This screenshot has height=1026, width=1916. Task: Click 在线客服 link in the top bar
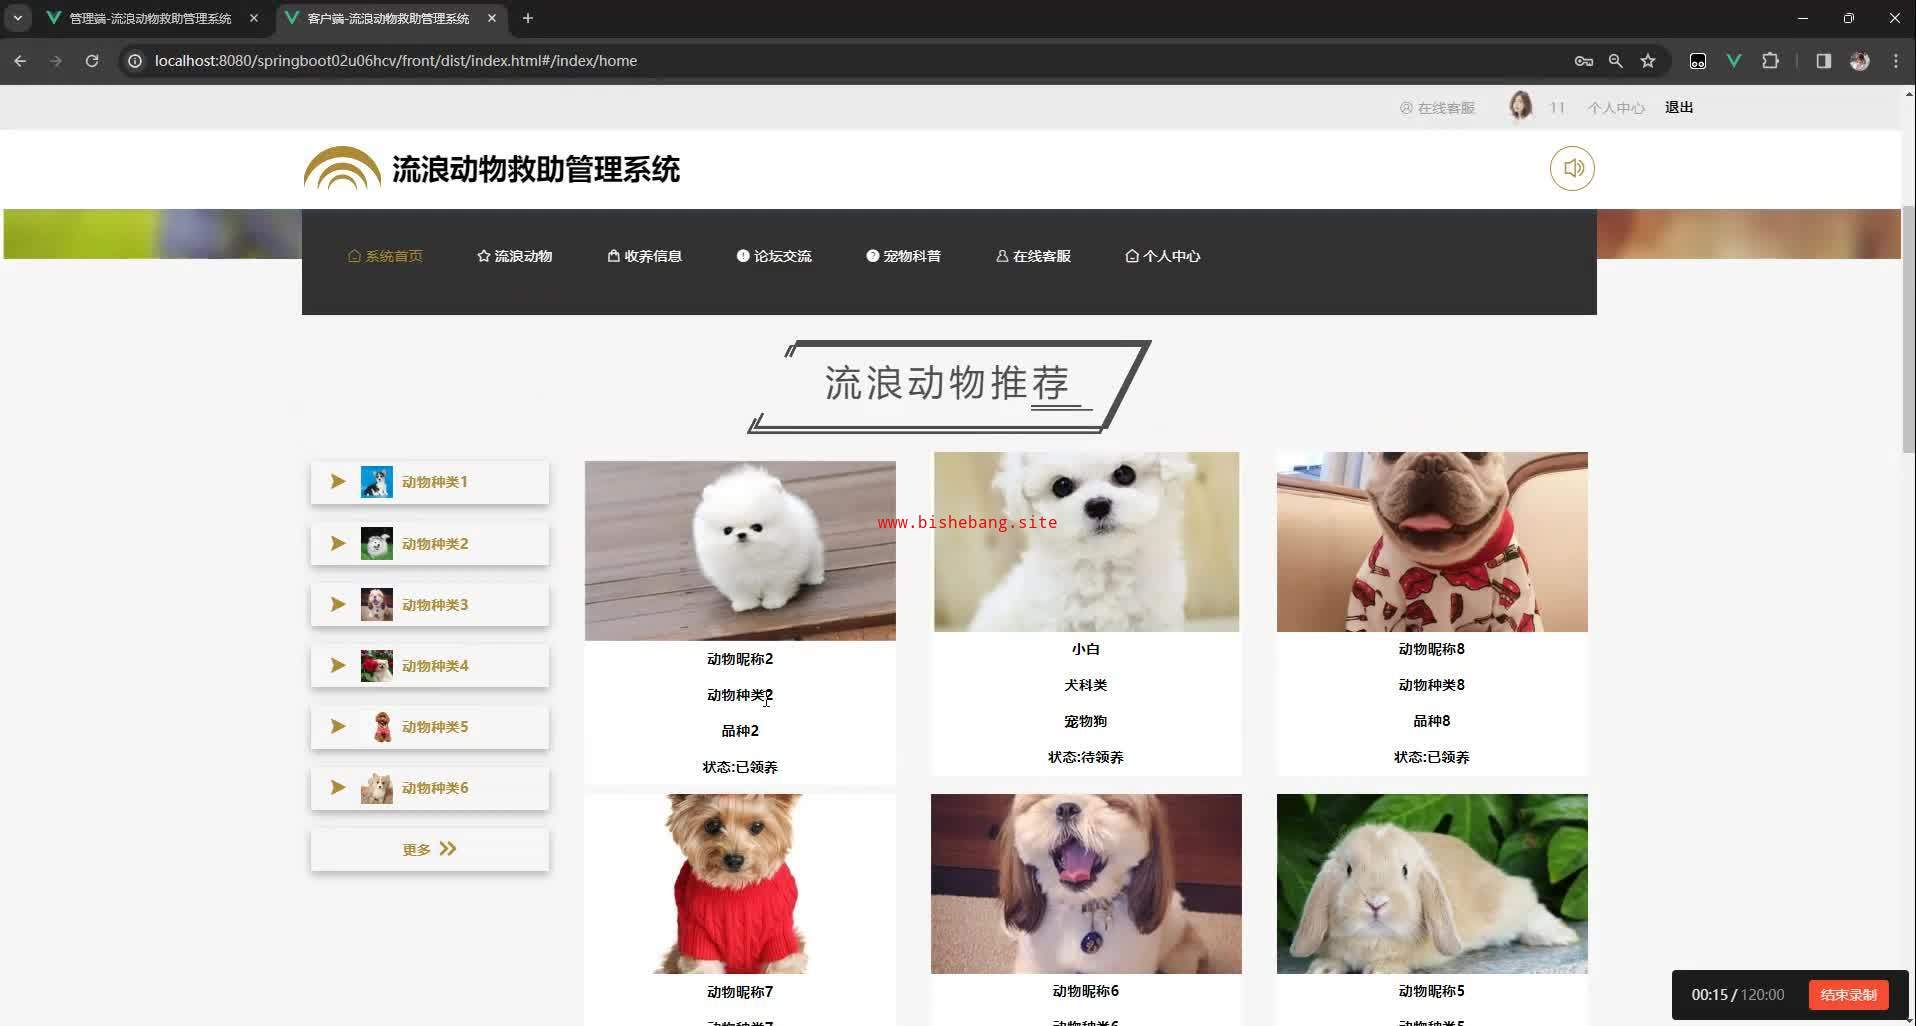coord(1437,108)
